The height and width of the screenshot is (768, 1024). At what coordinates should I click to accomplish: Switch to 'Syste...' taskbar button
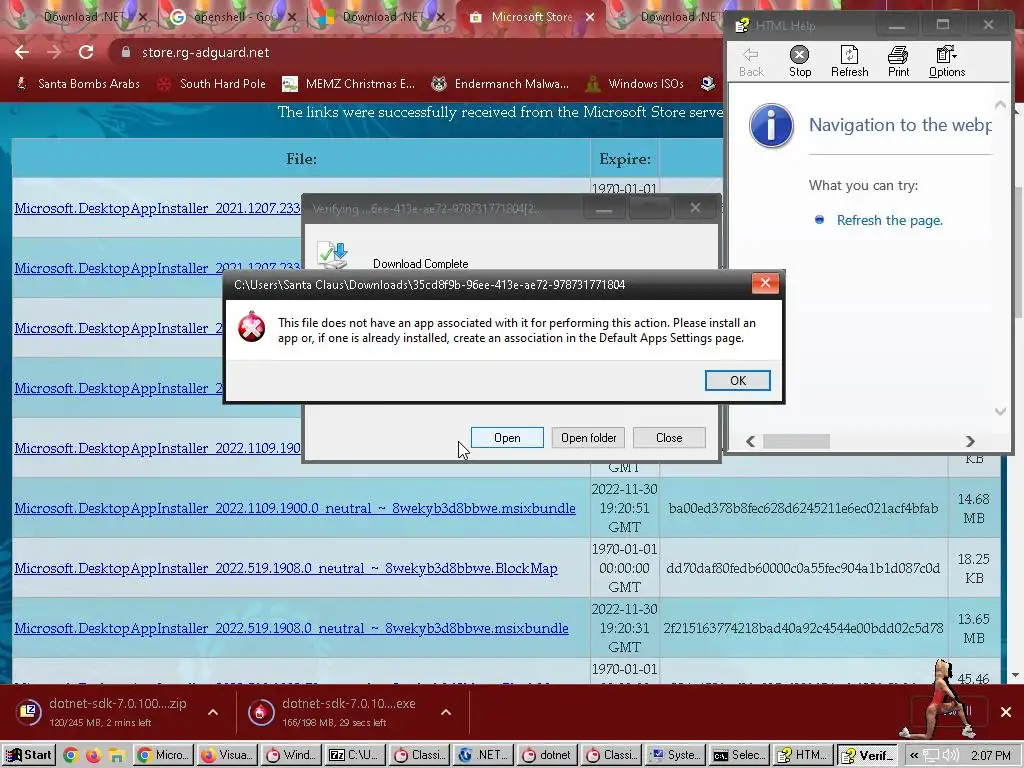coord(676,755)
